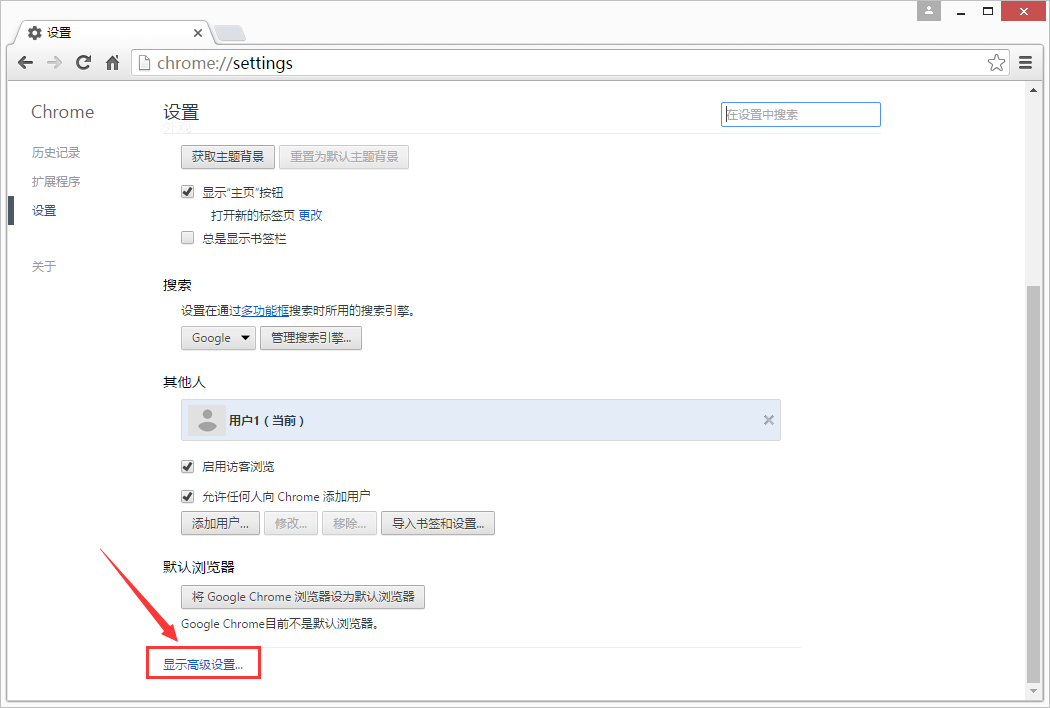Open 扩展程序 in the sidebar
The image size is (1050, 708).
click(x=56, y=182)
